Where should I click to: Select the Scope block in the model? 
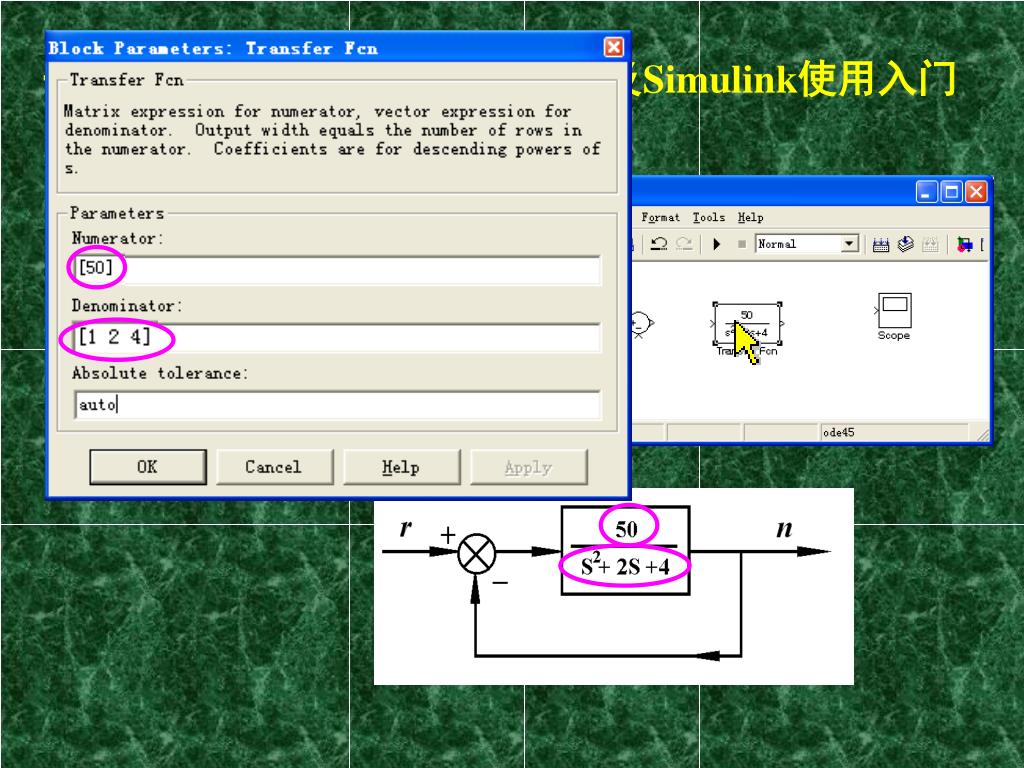(x=894, y=311)
